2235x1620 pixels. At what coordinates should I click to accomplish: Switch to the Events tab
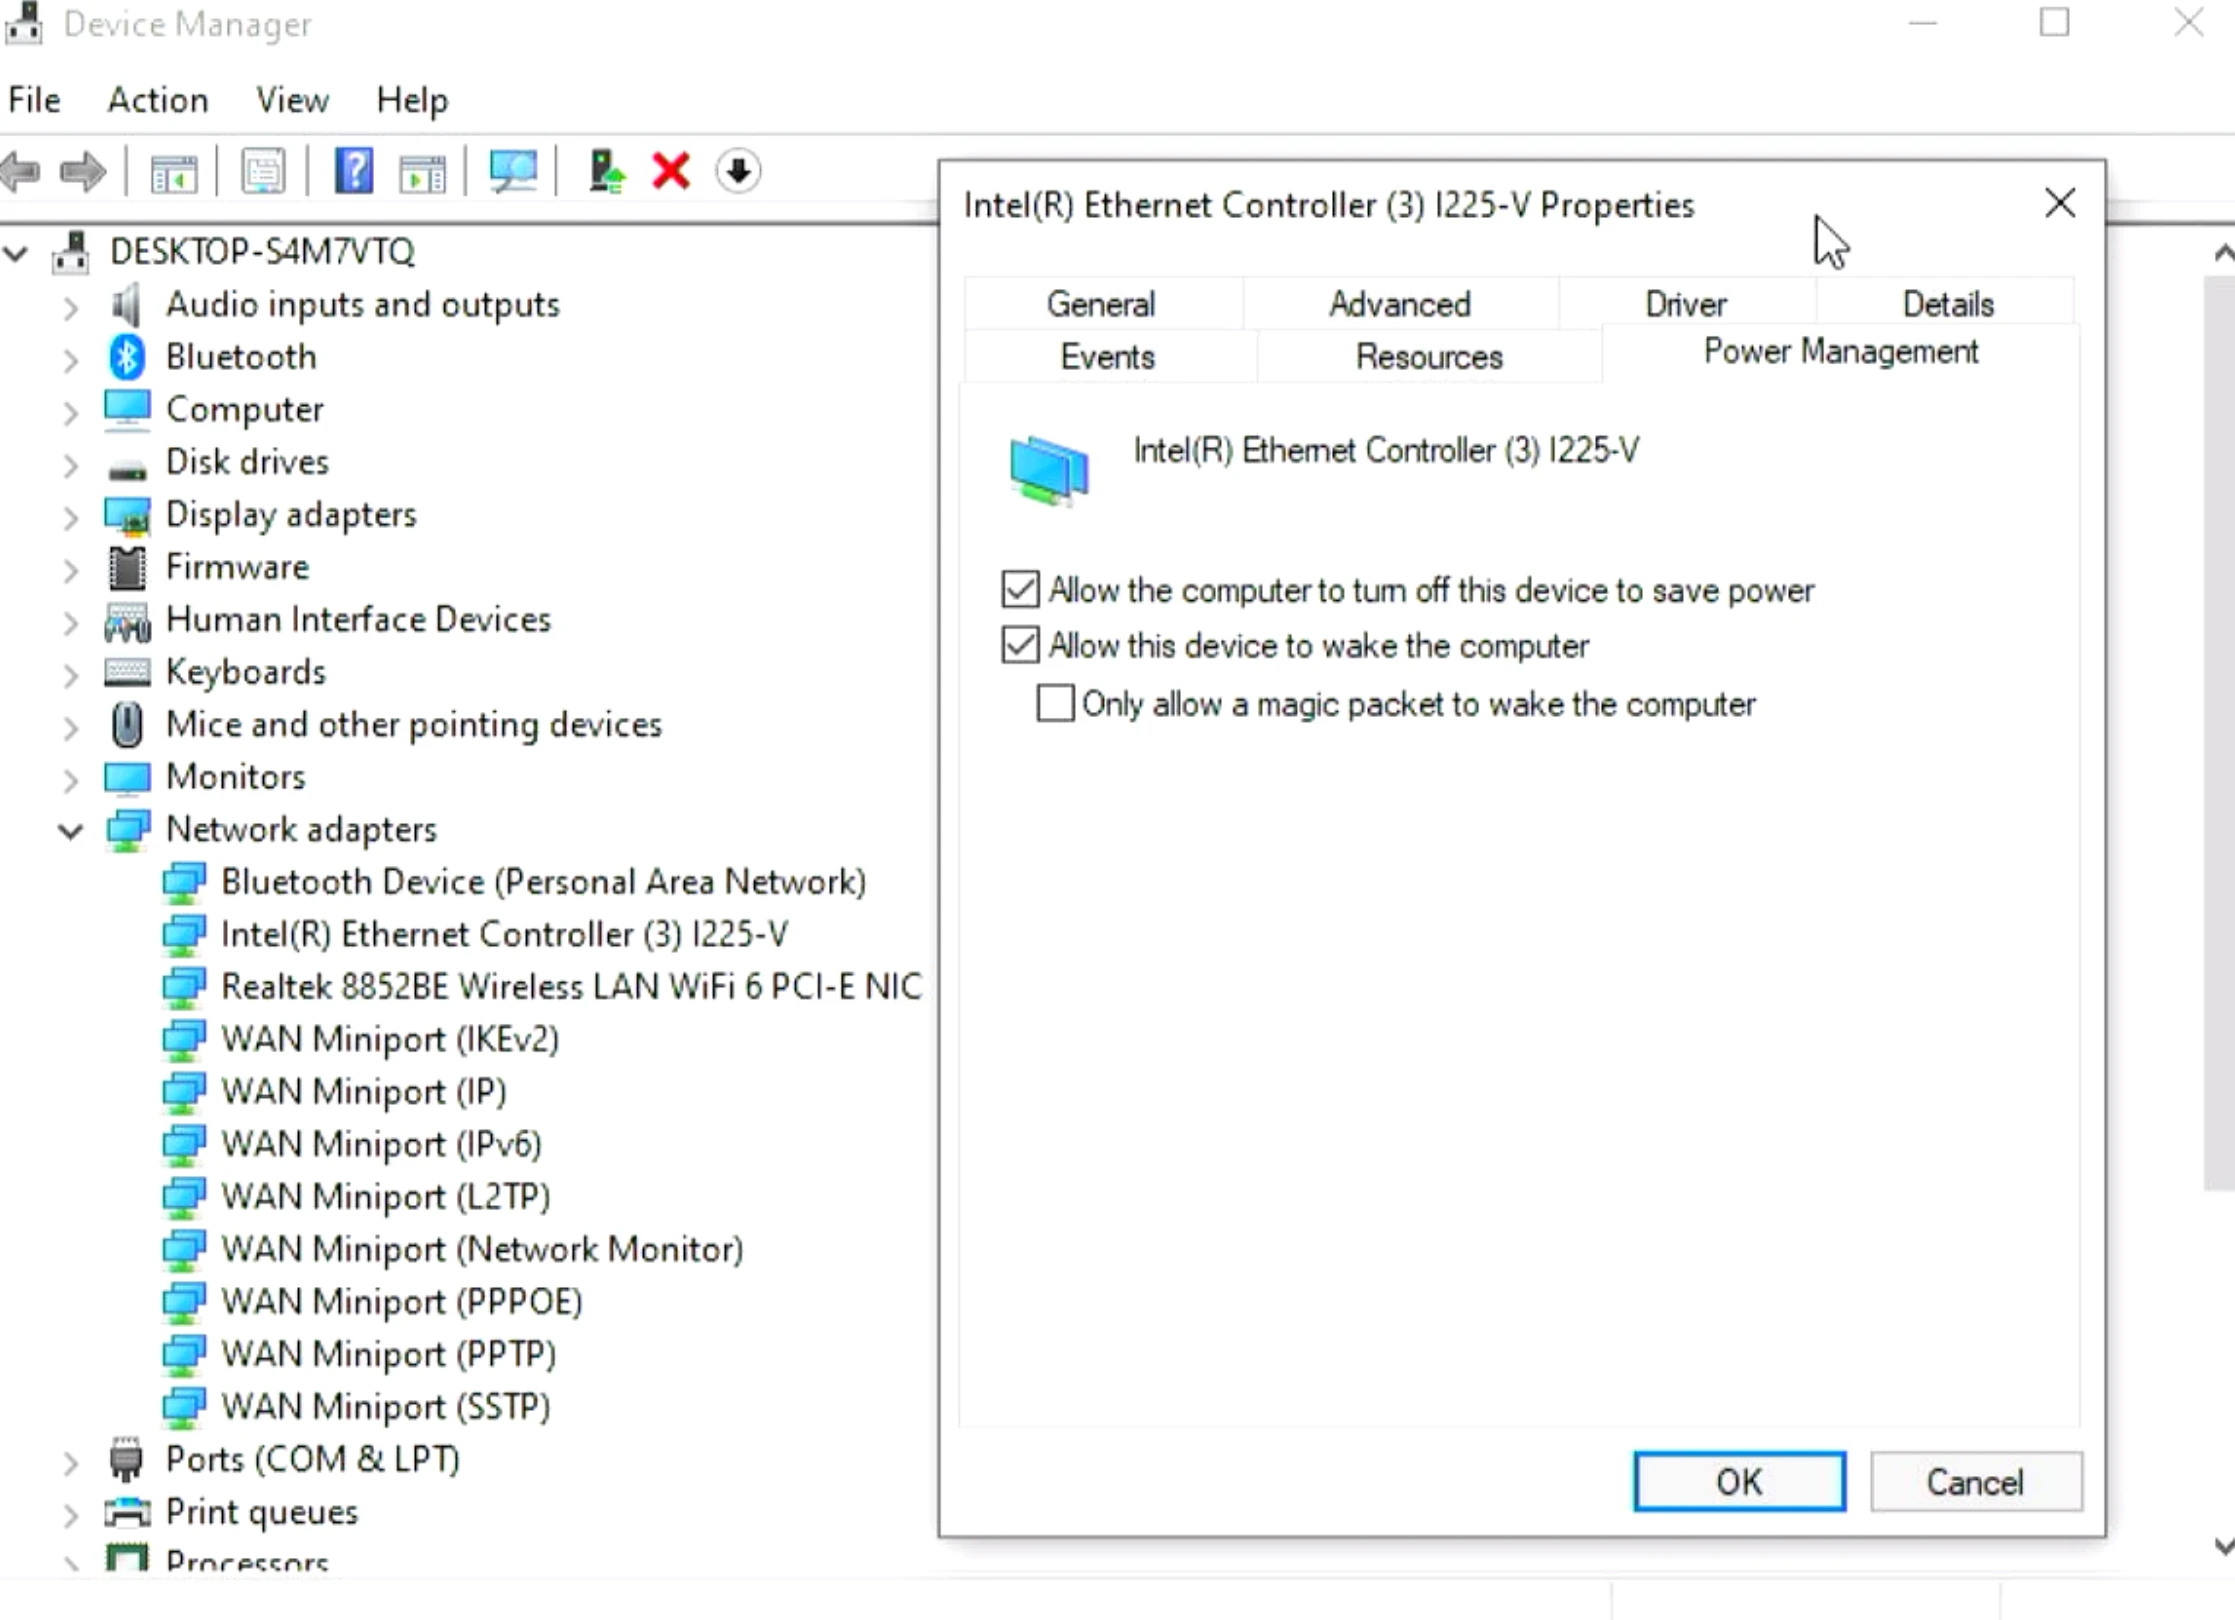click(x=1108, y=356)
